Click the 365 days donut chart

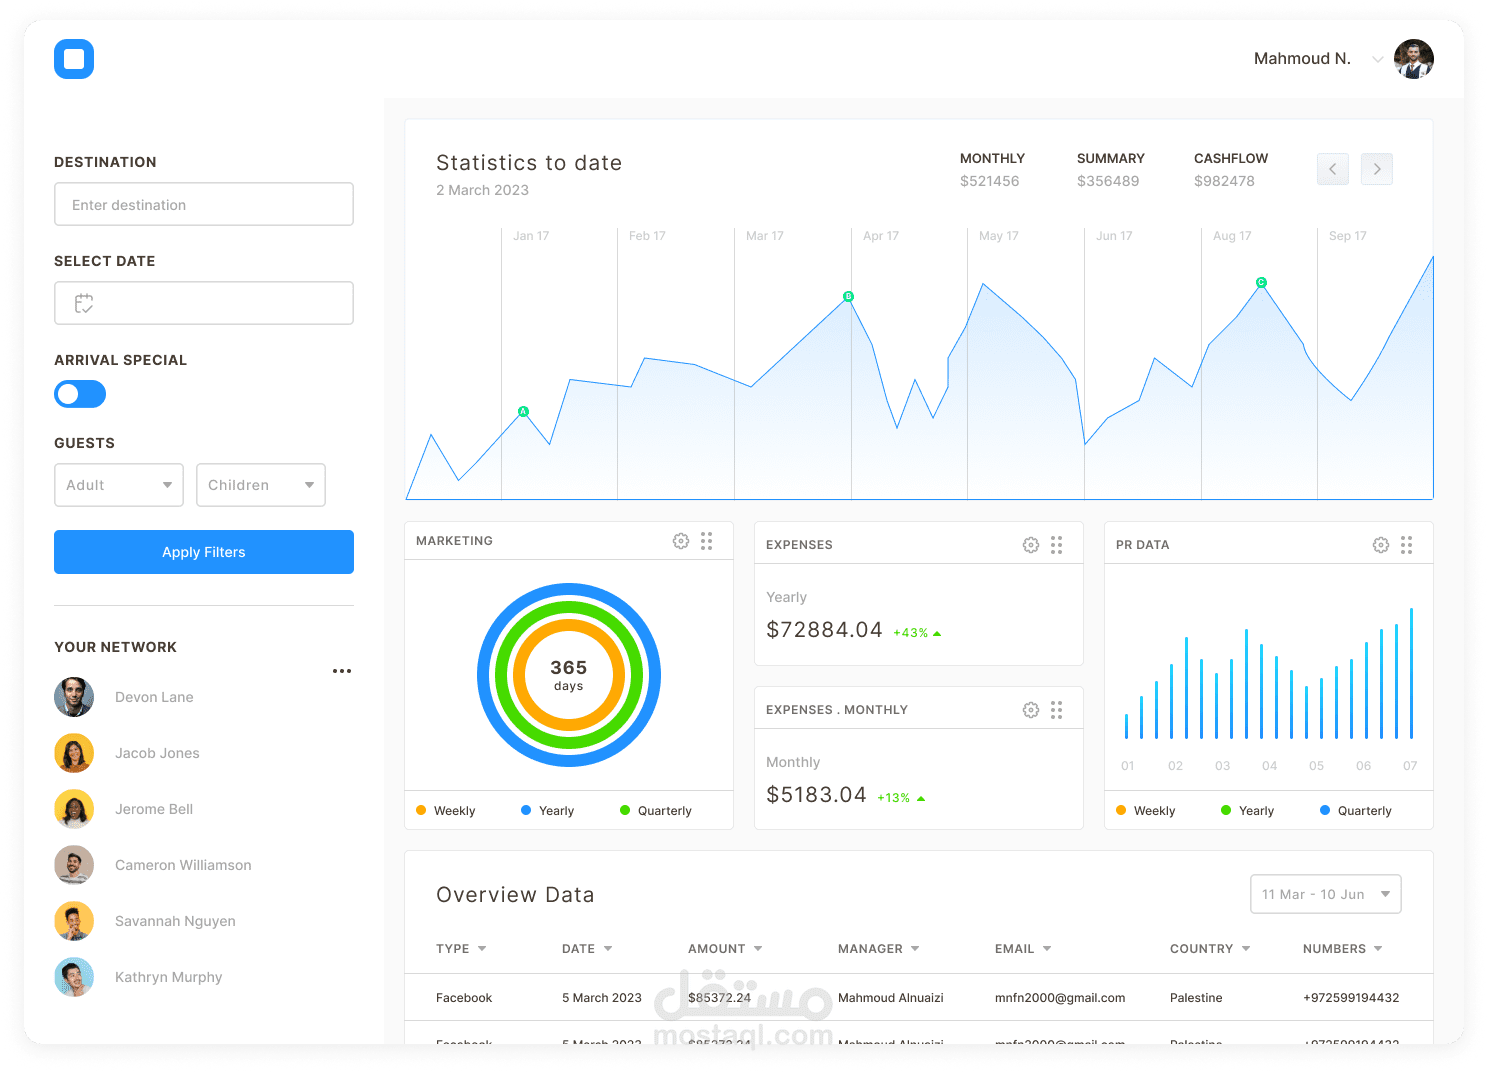pos(569,675)
